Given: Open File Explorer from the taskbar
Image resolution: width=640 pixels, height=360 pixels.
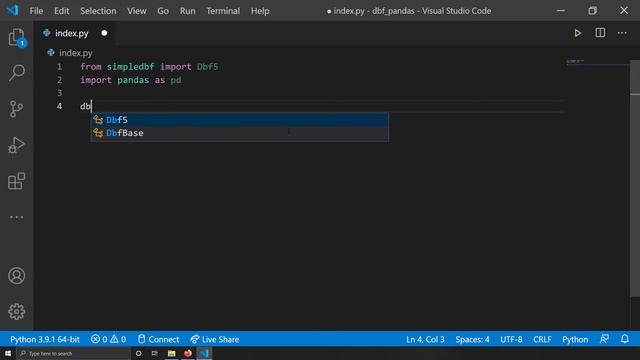Looking at the screenshot, I should (171, 353).
